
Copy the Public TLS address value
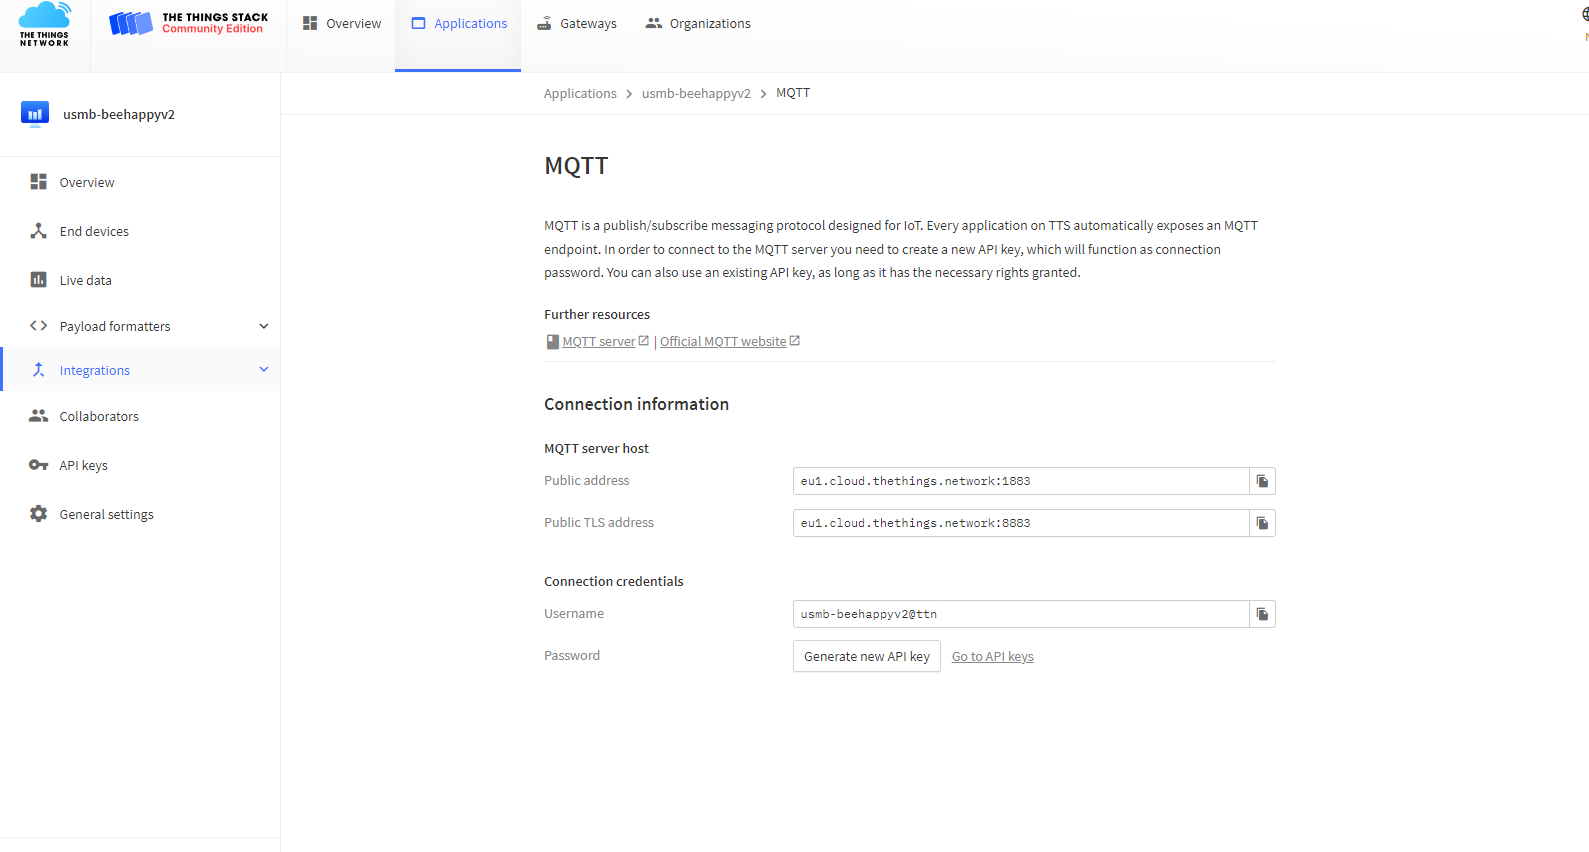tap(1262, 523)
